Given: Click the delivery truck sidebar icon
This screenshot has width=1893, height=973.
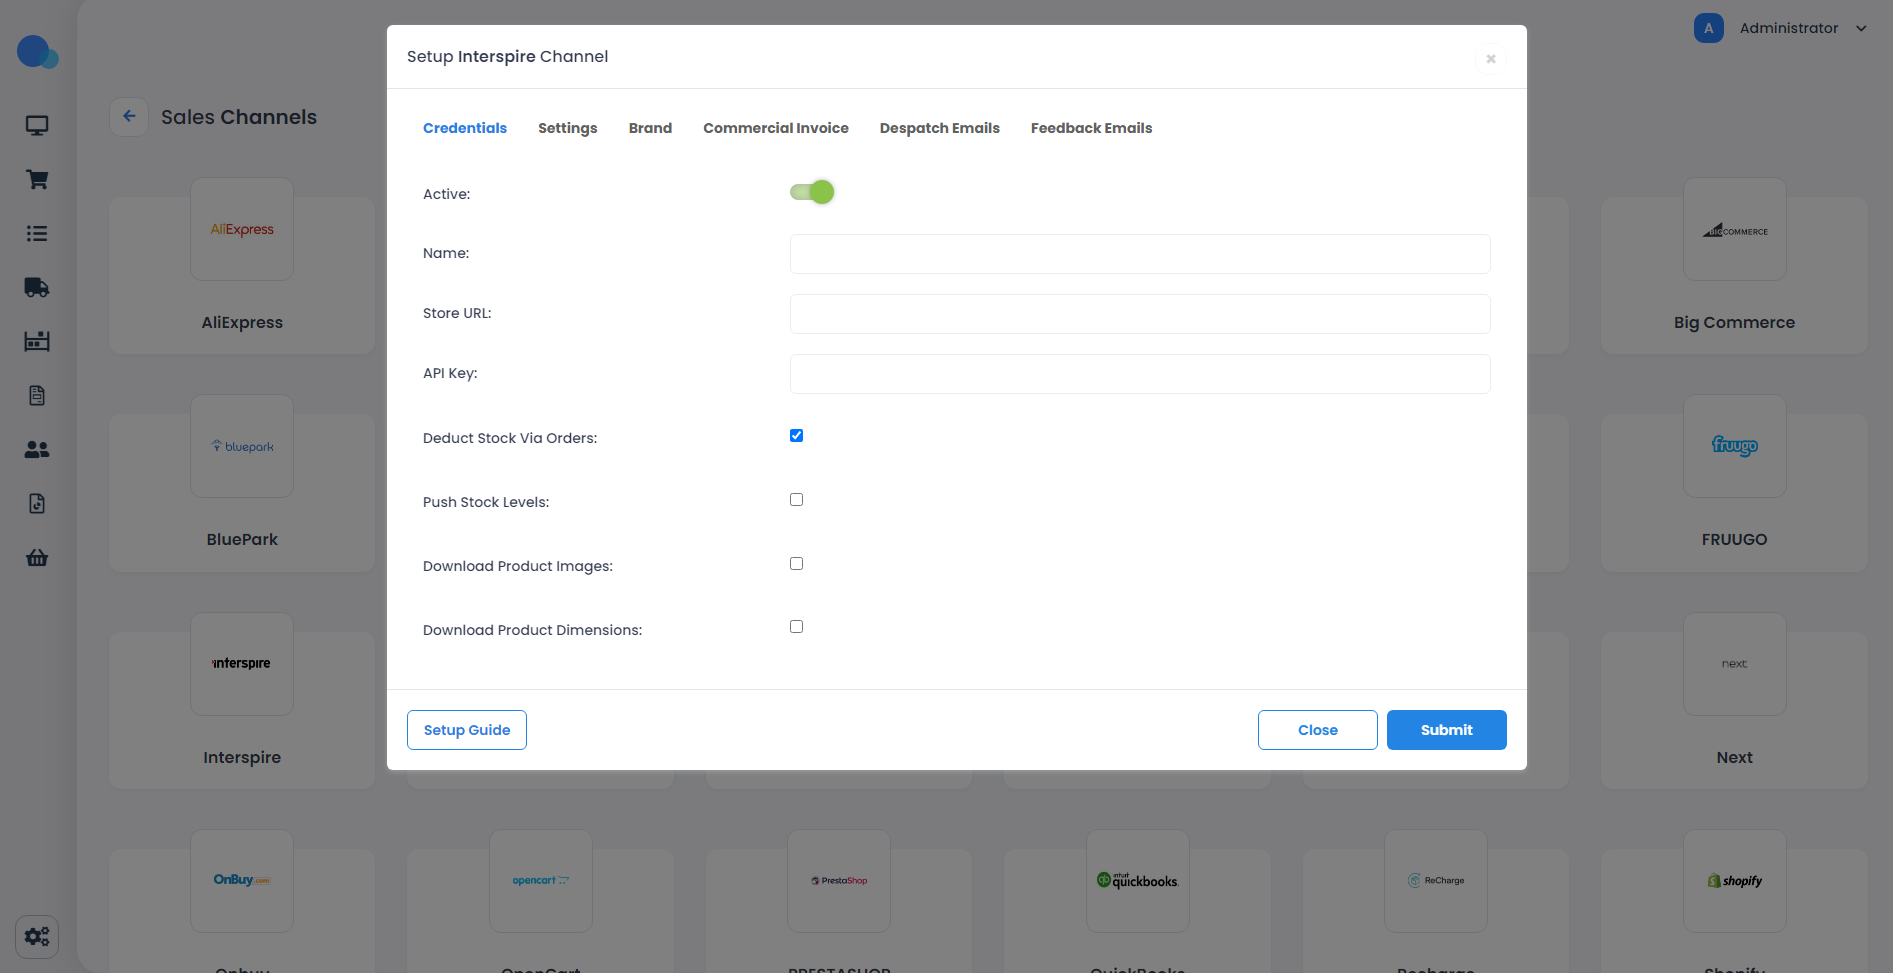Looking at the screenshot, I should coord(37,288).
